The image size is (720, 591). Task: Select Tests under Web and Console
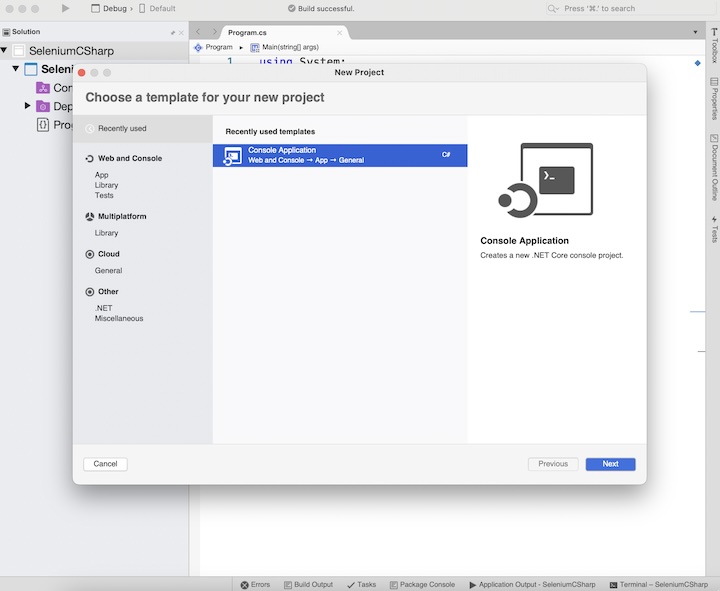[104, 195]
